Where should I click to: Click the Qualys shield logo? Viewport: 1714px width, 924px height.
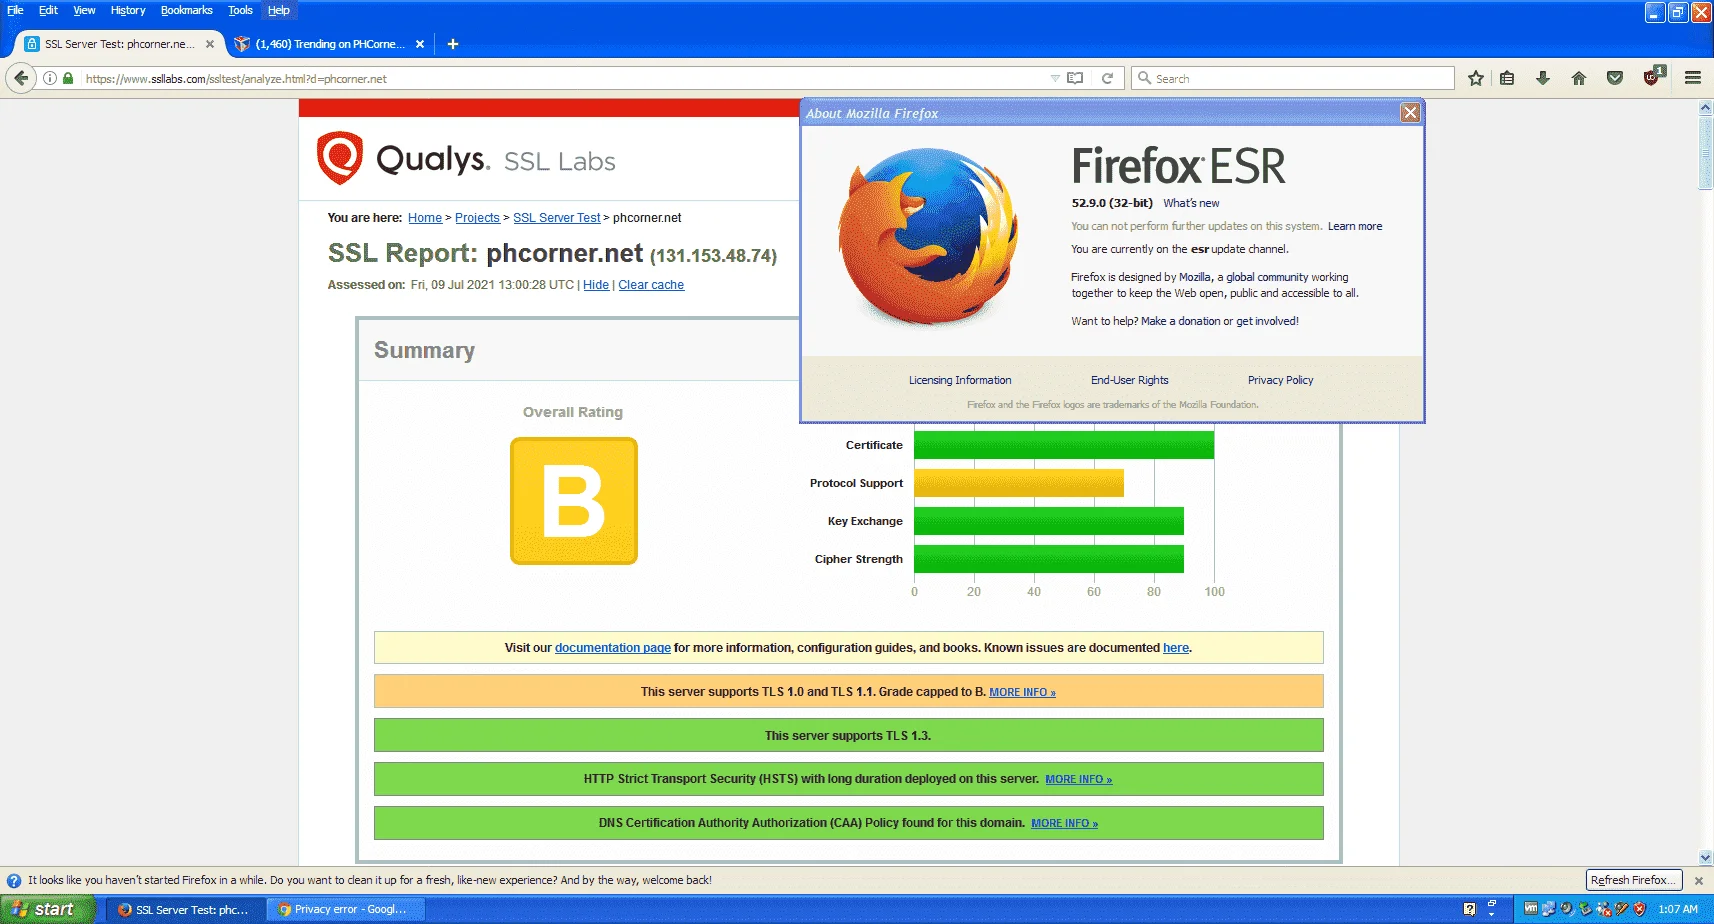(x=340, y=158)
